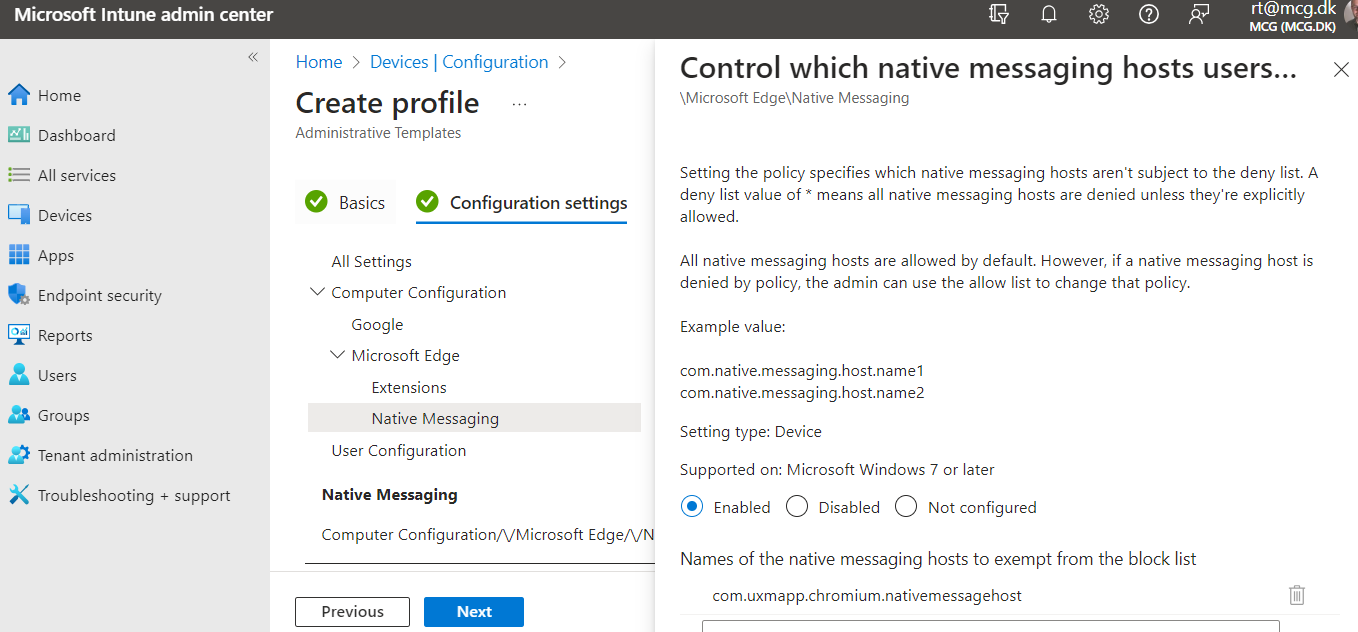Open Devices in the left menu
Image resolution: width=1358 pixels, height=632 pixels.
pos(64,215)
